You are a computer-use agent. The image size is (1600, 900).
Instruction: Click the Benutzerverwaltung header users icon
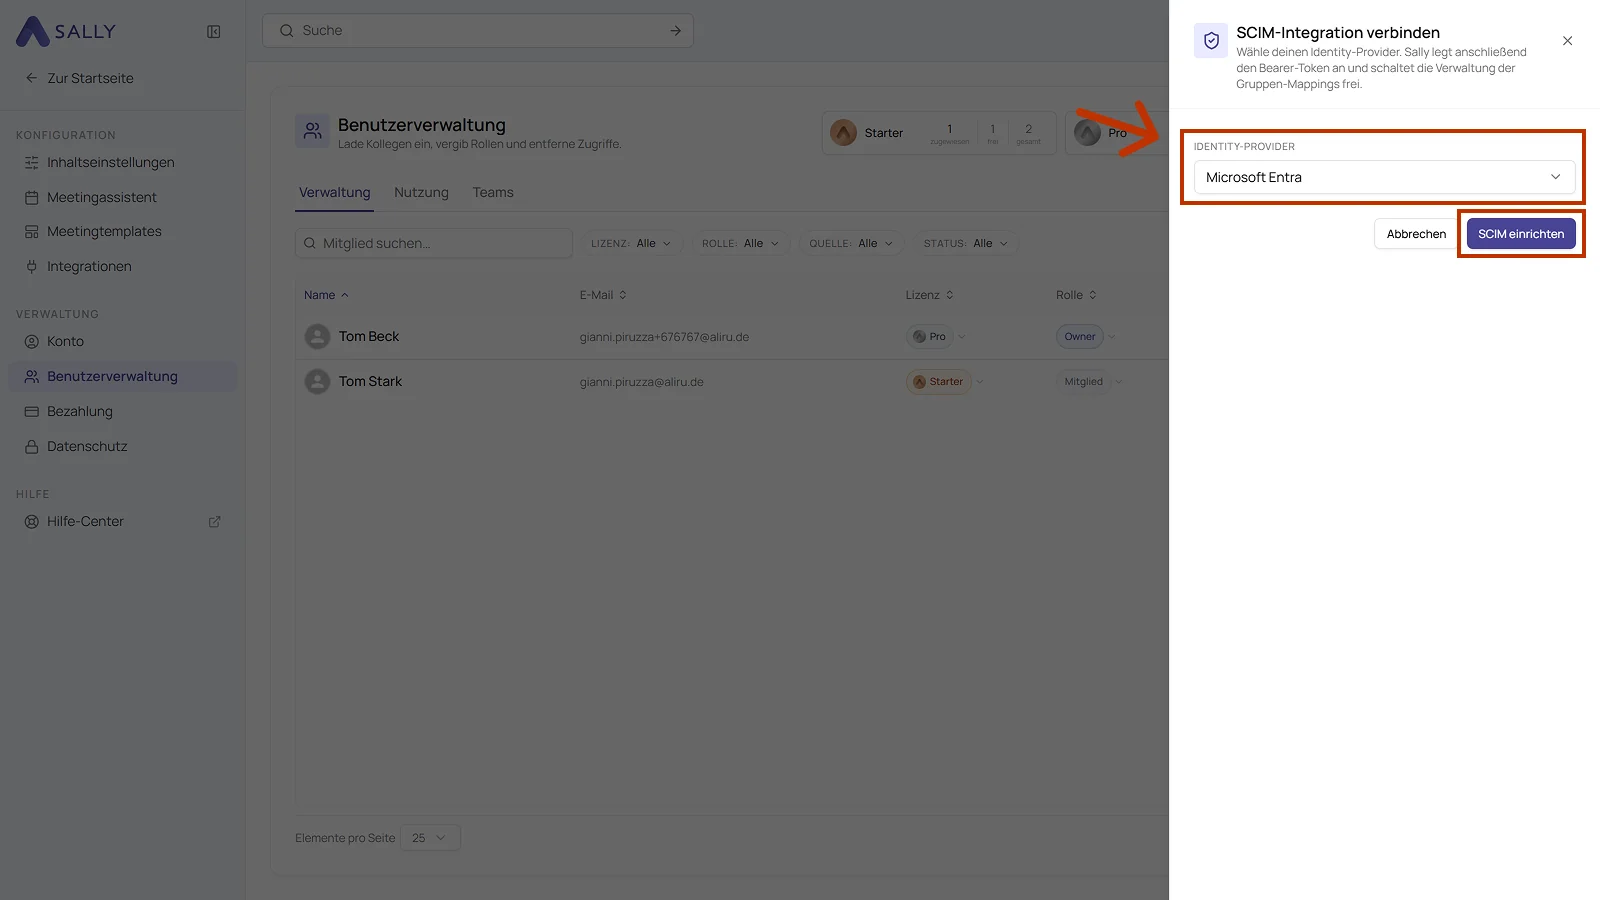click(x=313, y=131)
